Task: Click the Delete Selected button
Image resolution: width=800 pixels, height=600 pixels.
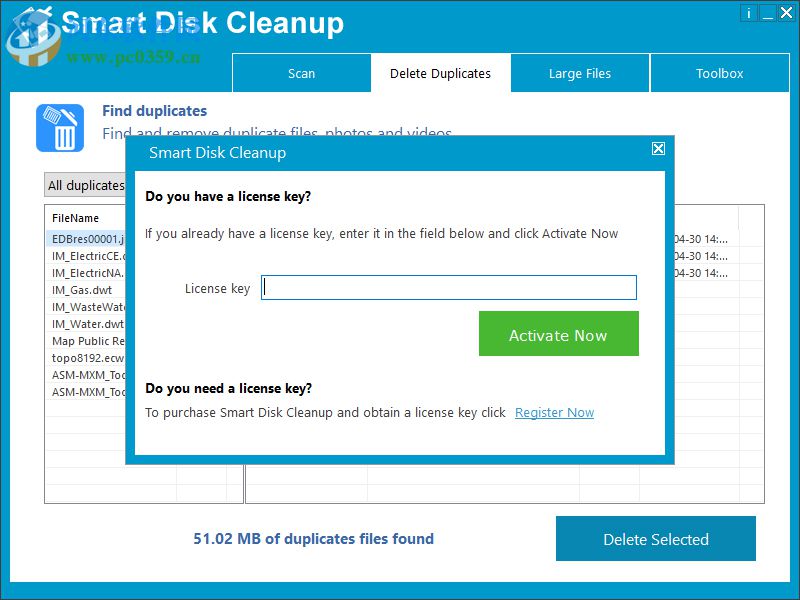Action: [x=656, y=539]
